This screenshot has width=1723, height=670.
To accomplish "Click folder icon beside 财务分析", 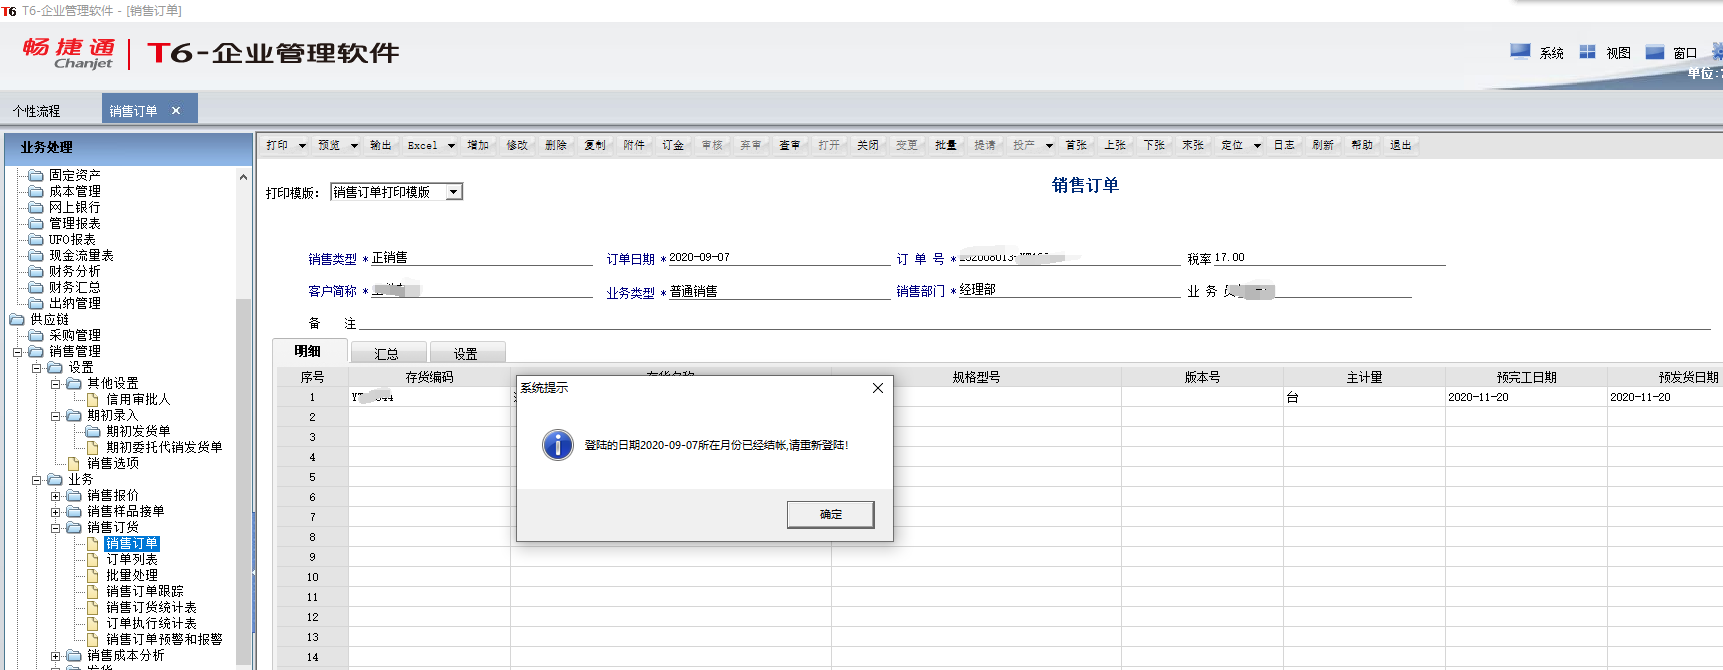I will click(36, 271).
